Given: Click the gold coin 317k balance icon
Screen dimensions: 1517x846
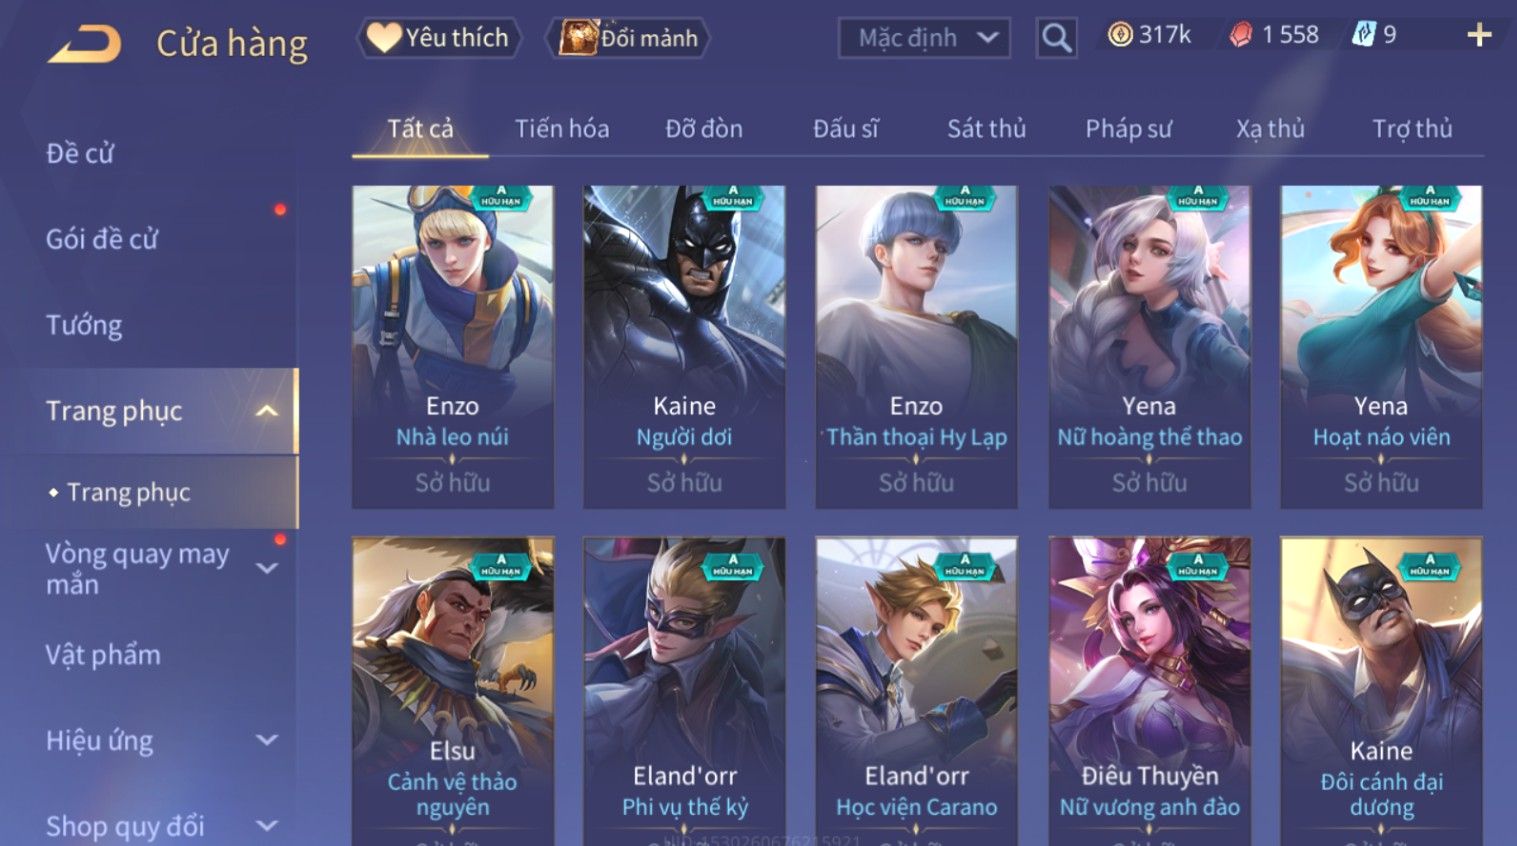Looking at the screenshot, I should pyautogui.click(x=1120, y=35).
